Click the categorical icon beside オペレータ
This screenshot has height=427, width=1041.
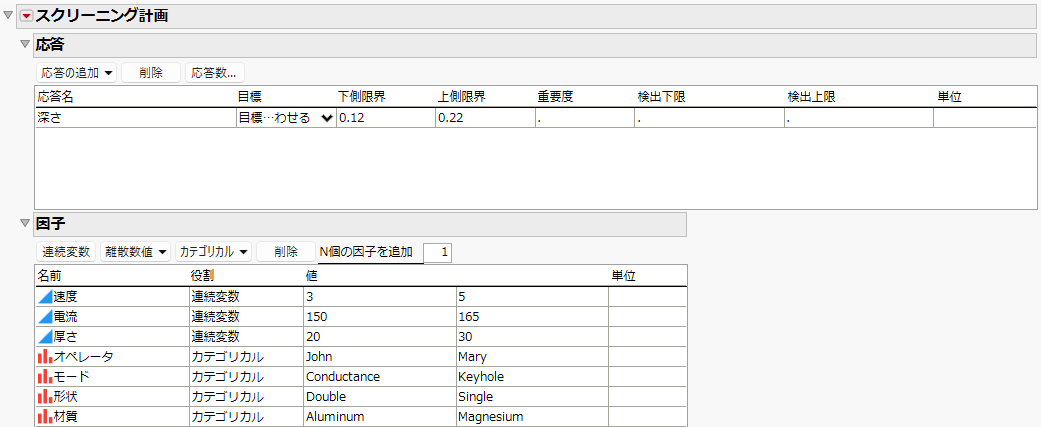pyautogui.click(x=44, y=357)
